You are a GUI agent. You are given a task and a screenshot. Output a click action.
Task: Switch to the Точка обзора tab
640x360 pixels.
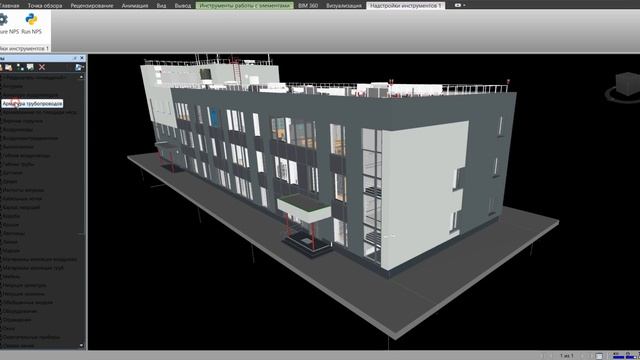(45, 6)
